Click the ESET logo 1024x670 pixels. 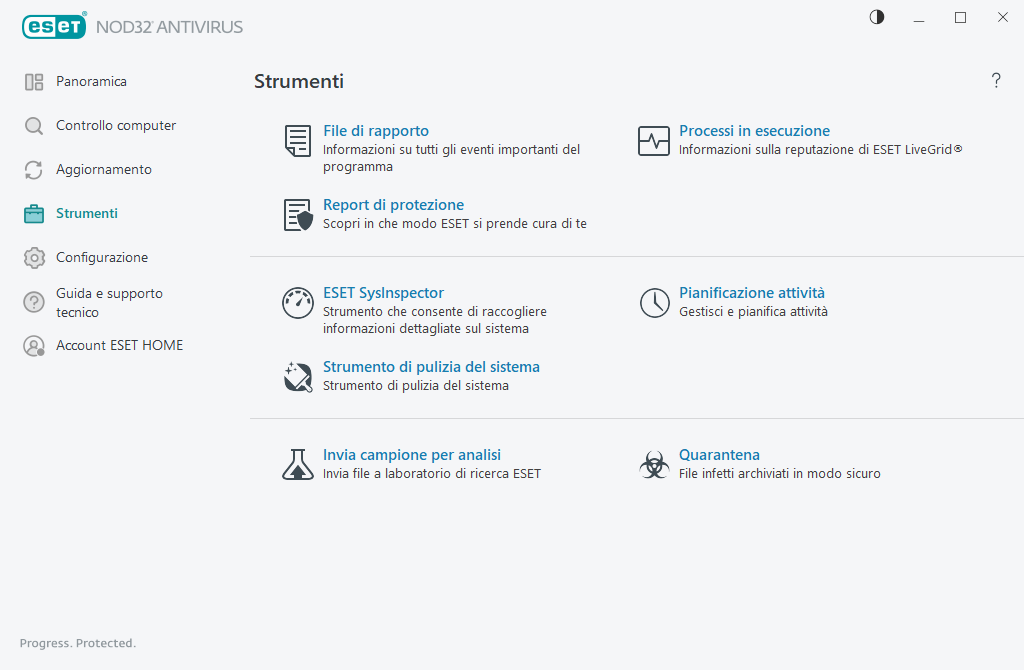tap(55, 27)
